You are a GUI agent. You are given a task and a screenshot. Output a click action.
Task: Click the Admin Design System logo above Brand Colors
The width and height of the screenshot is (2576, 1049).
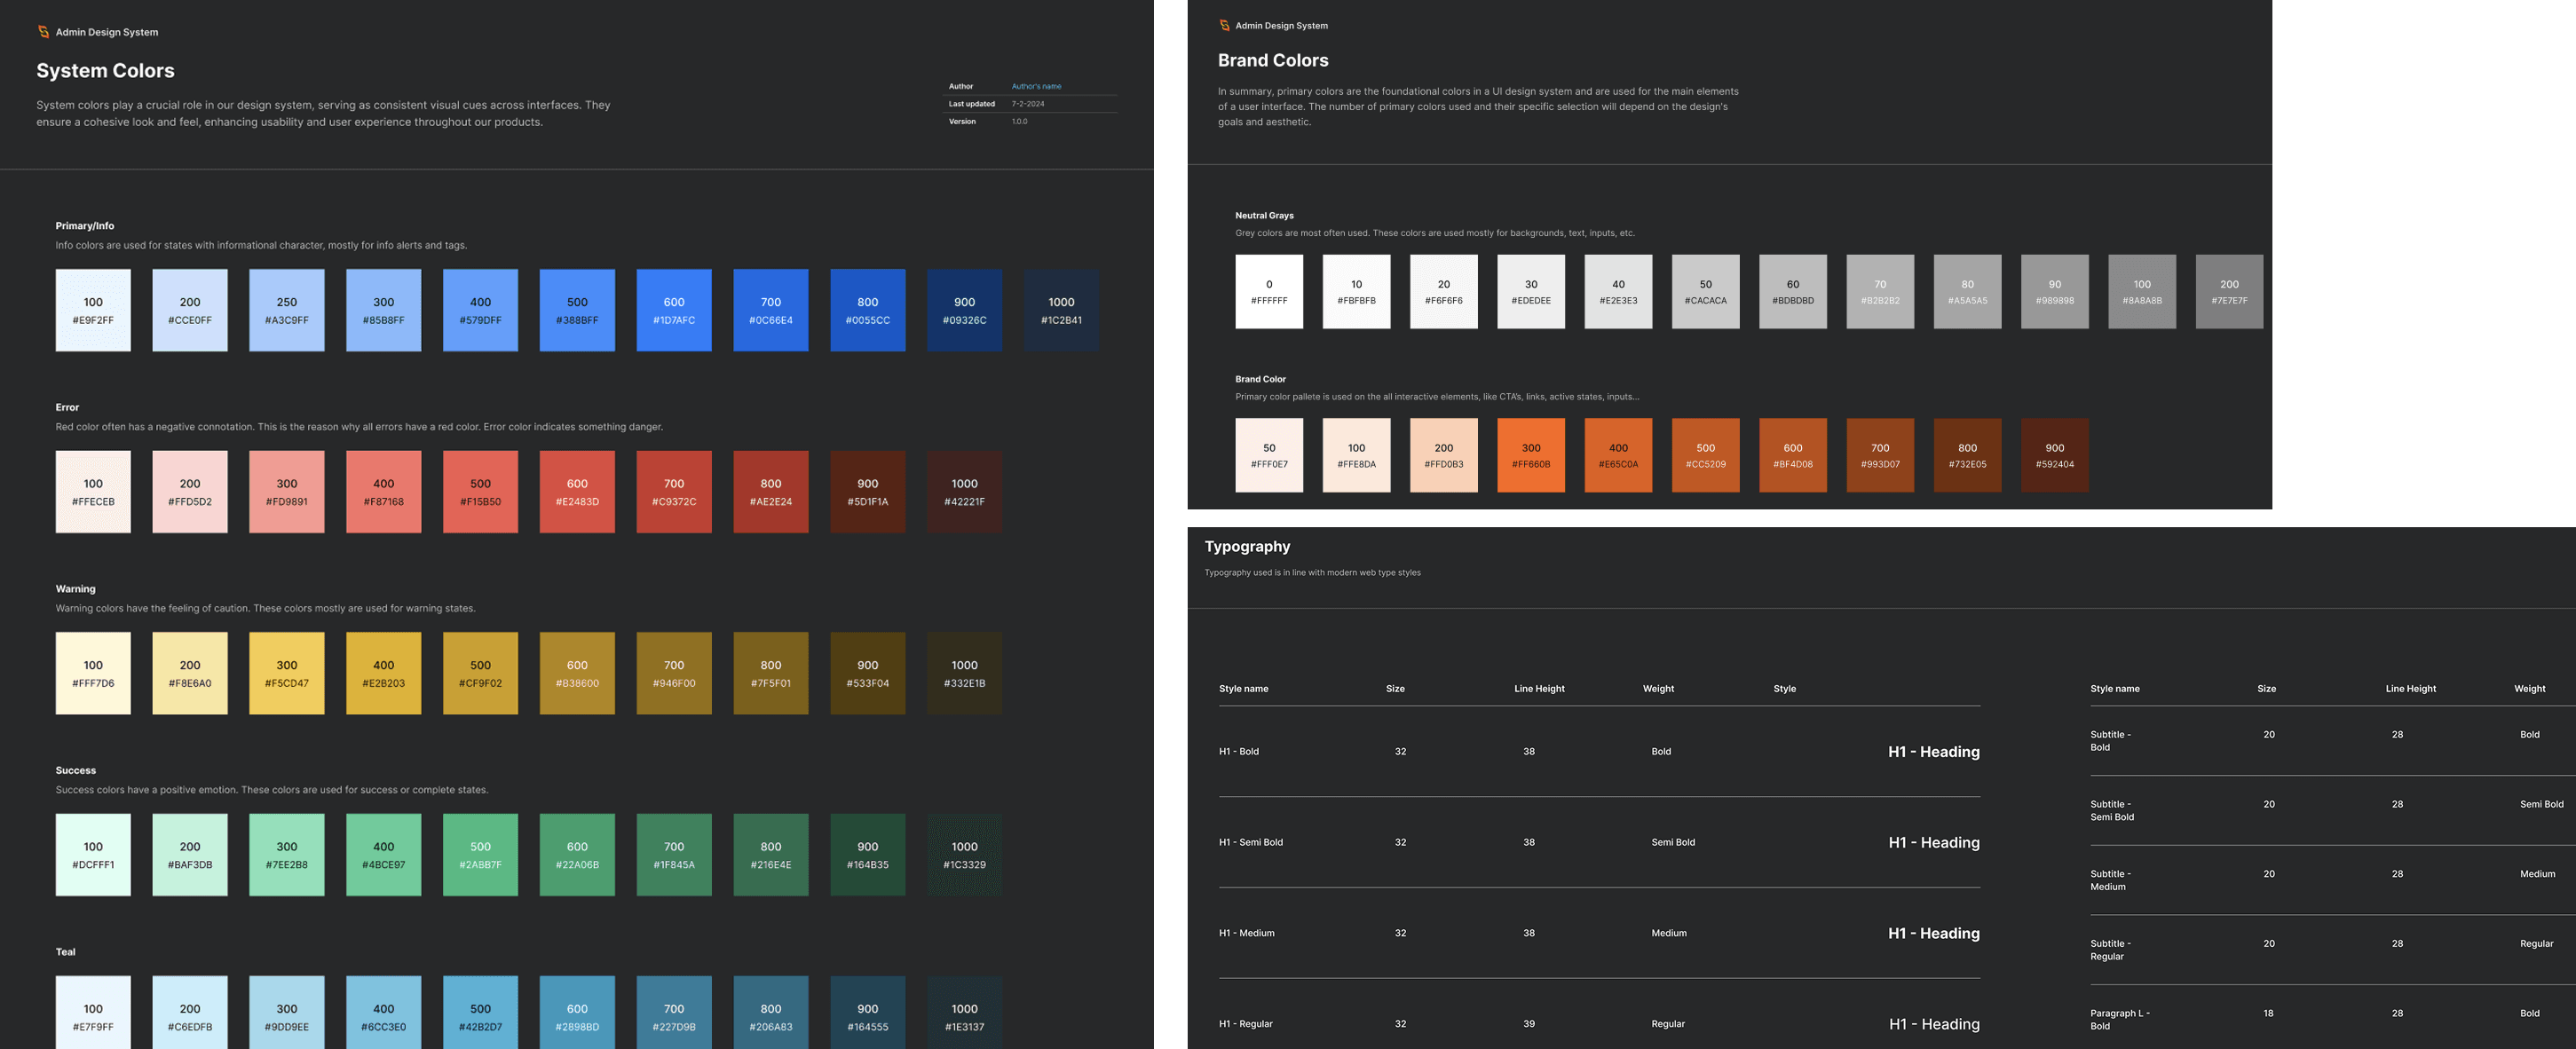click(x=1224, y=26)
